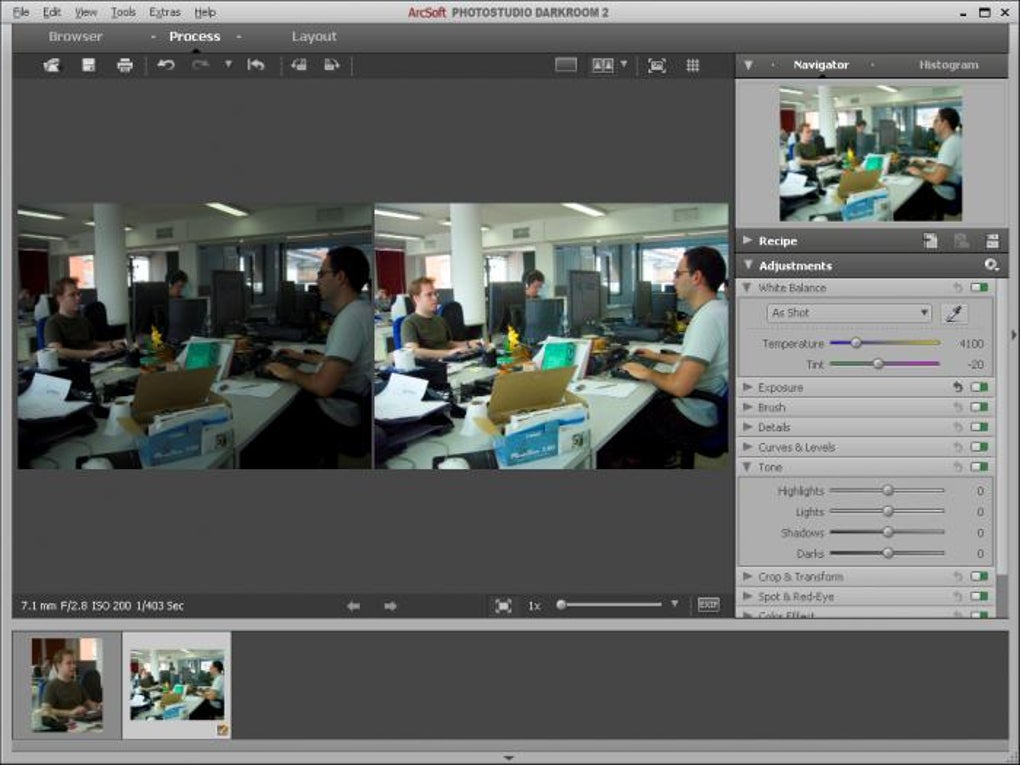The image size is (1020, 765).
Task: Toggle Brush adjustment switch
Action: pyautogui.click(x=979, y=407)
